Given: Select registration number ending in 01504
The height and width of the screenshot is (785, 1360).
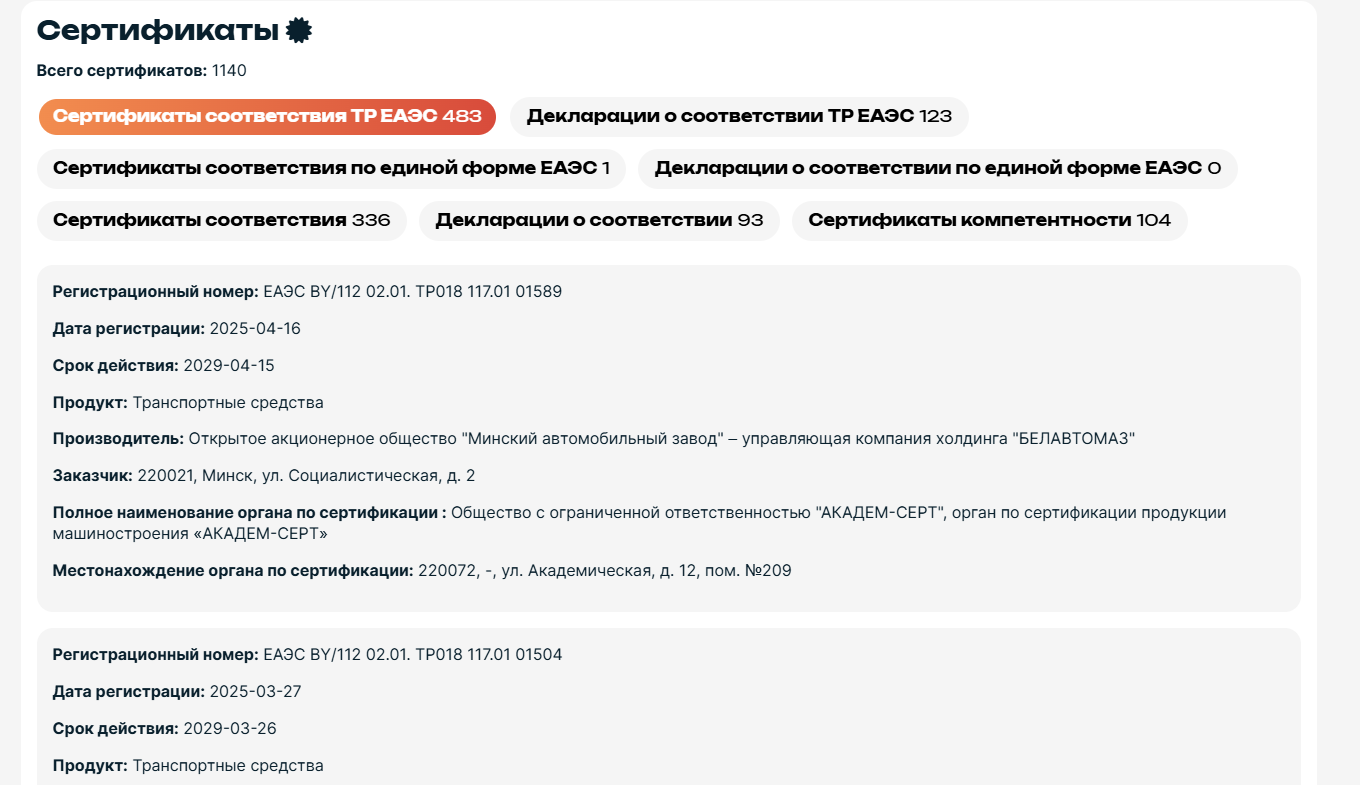Looking at the screenshot, I should click(x=412, y=655).
